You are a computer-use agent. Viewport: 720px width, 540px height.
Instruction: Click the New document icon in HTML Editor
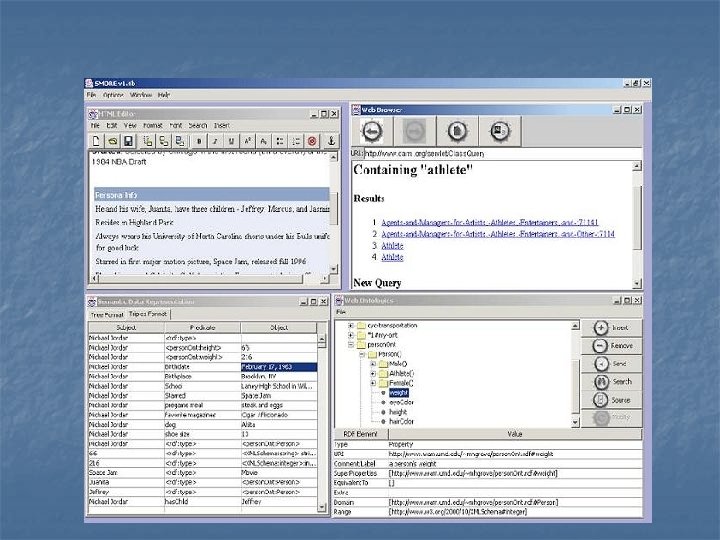tap(96, 141)
